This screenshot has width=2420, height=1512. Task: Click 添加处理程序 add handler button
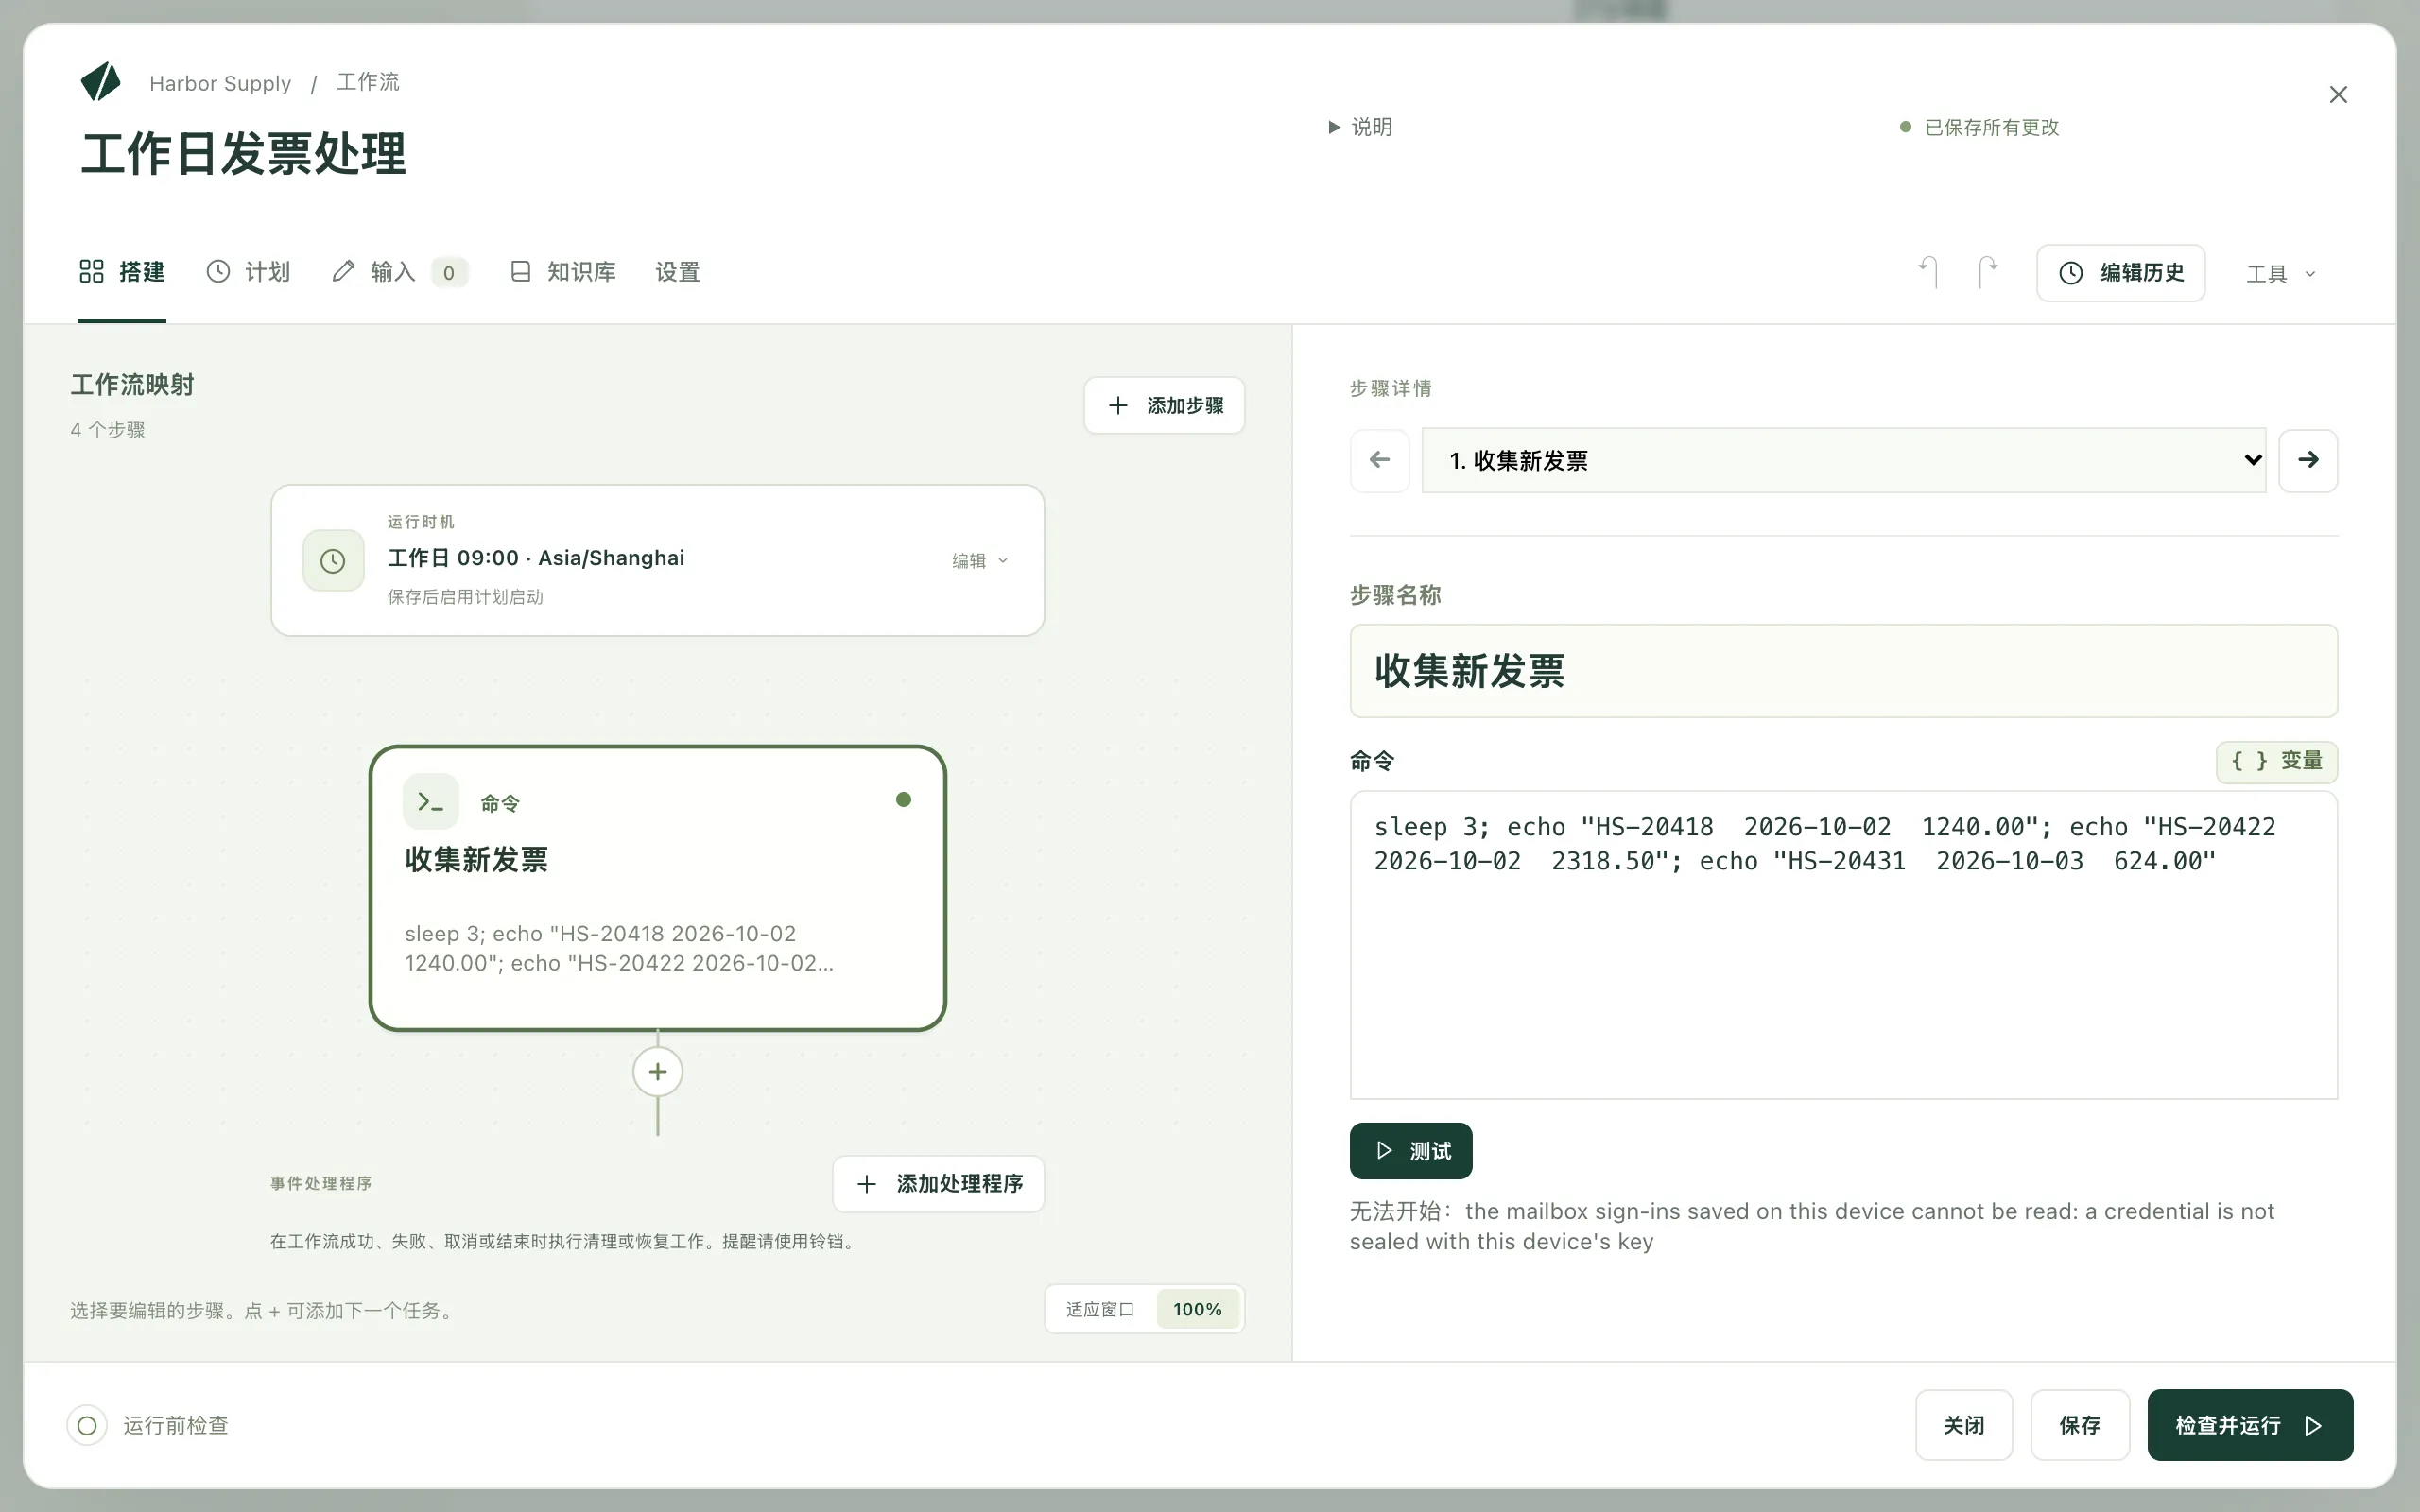click(x=938, y=1184)
